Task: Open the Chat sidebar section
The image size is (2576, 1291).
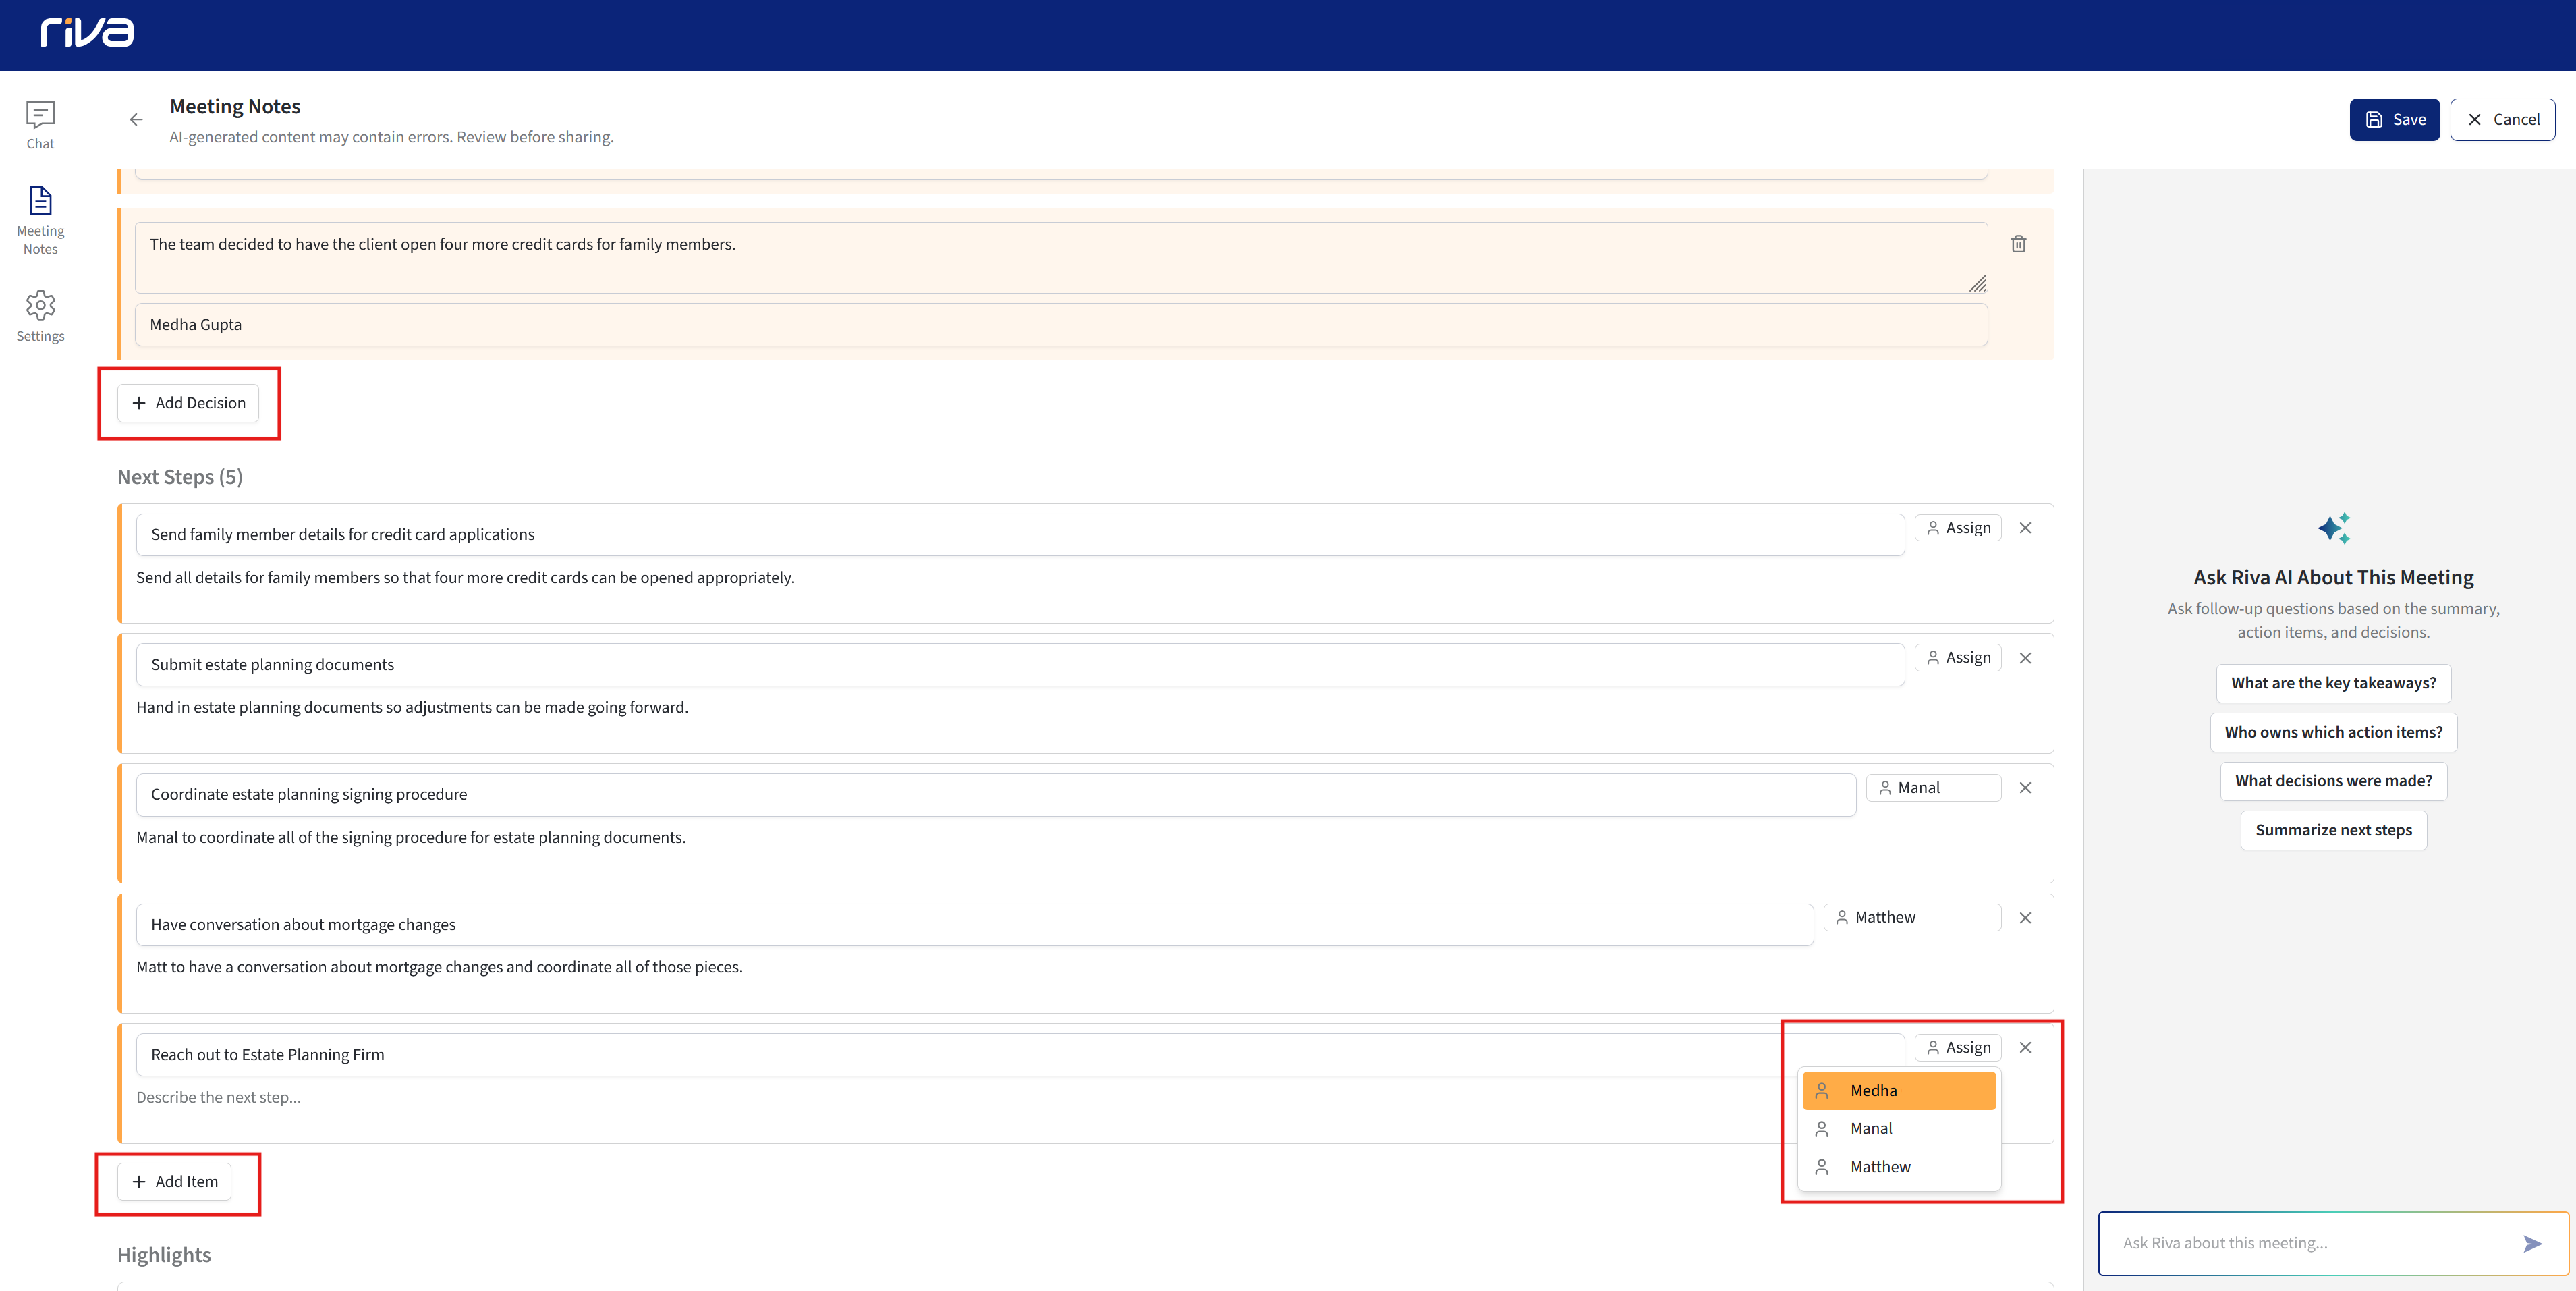Action: point(40,125)
